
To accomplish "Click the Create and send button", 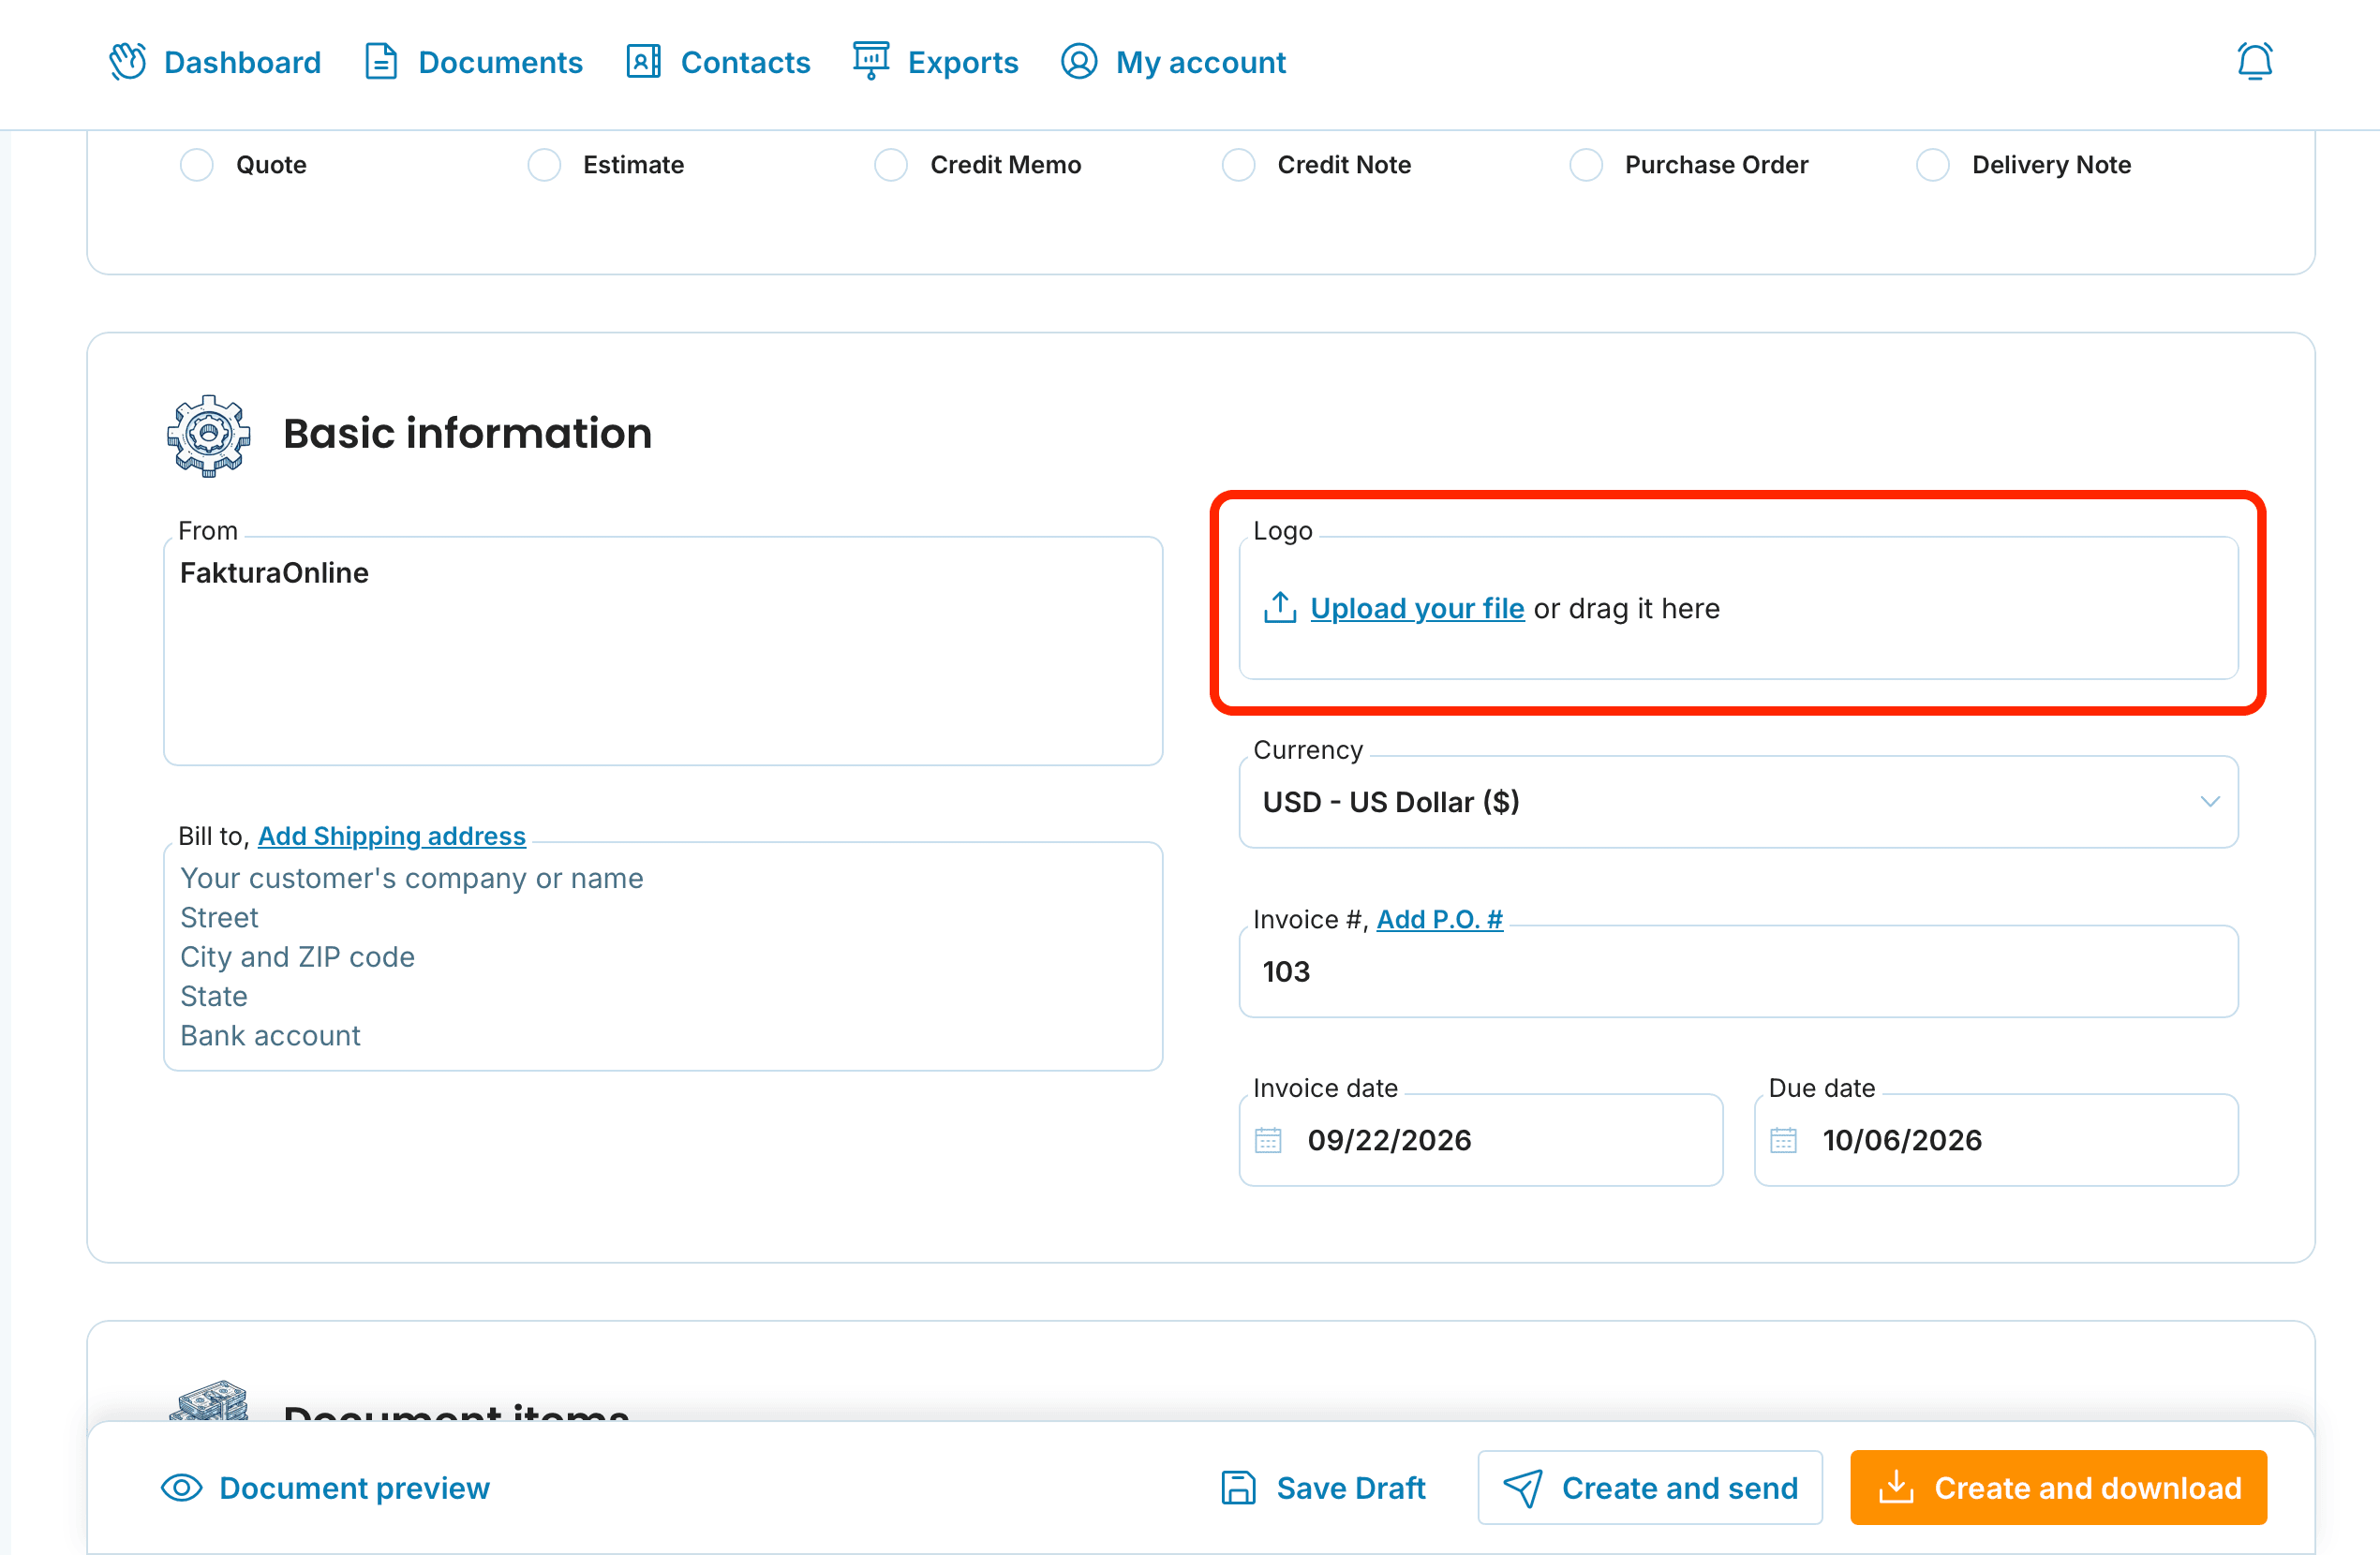I will [x=1650, y=1488].
